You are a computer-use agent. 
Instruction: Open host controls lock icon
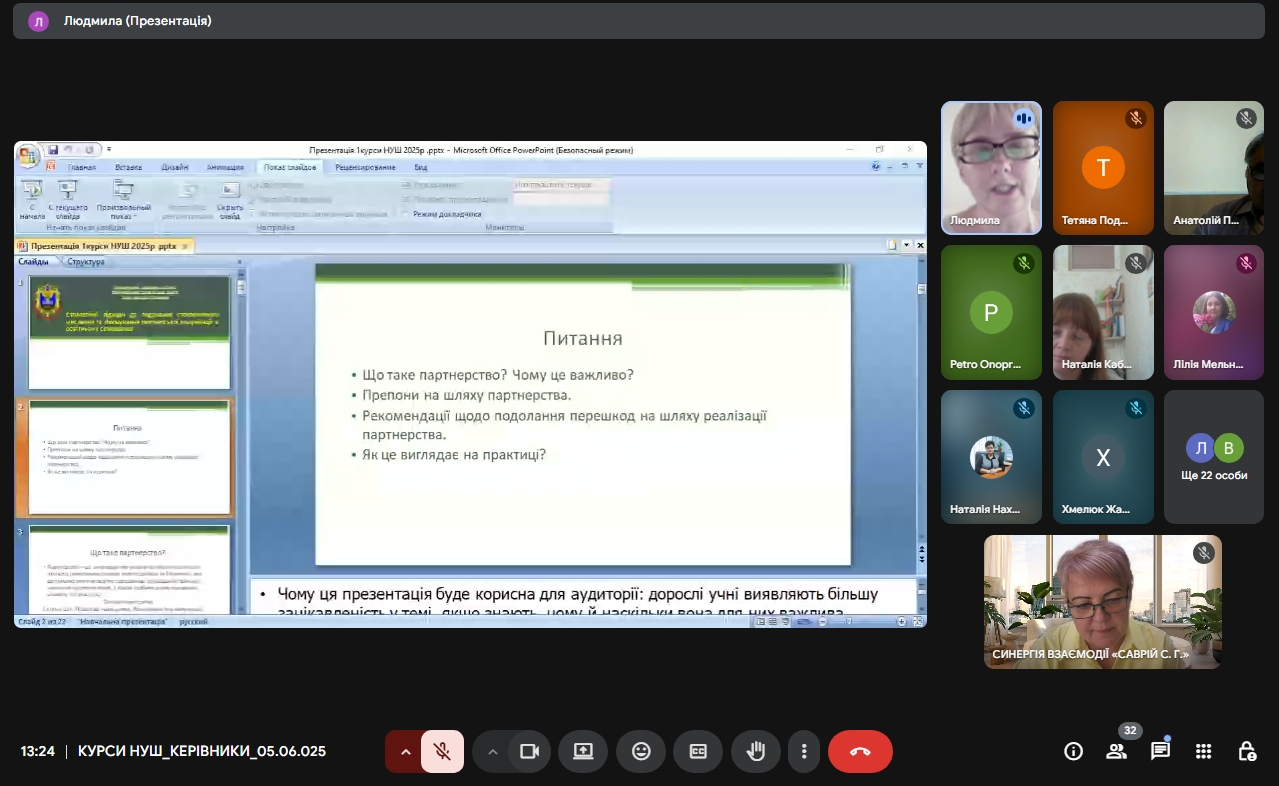point(1246,751)
